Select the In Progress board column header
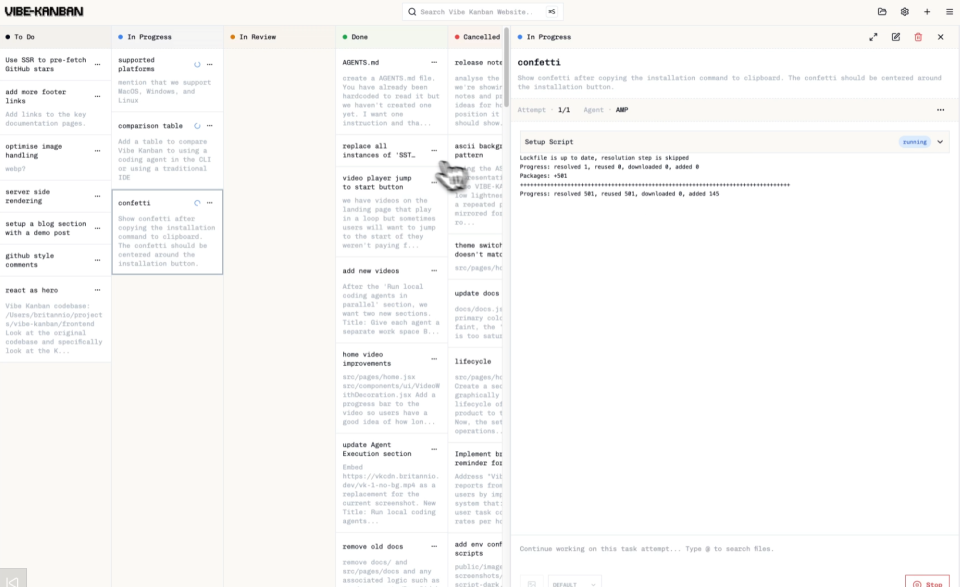The height and width of the screenshot is (587, 960). [167, 37]
